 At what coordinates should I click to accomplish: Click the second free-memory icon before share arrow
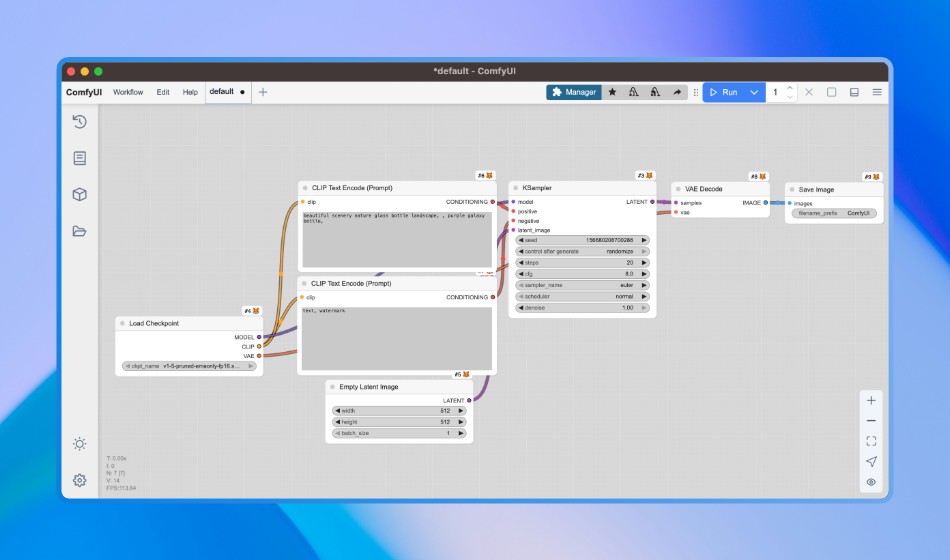click(x=655, y=92)
